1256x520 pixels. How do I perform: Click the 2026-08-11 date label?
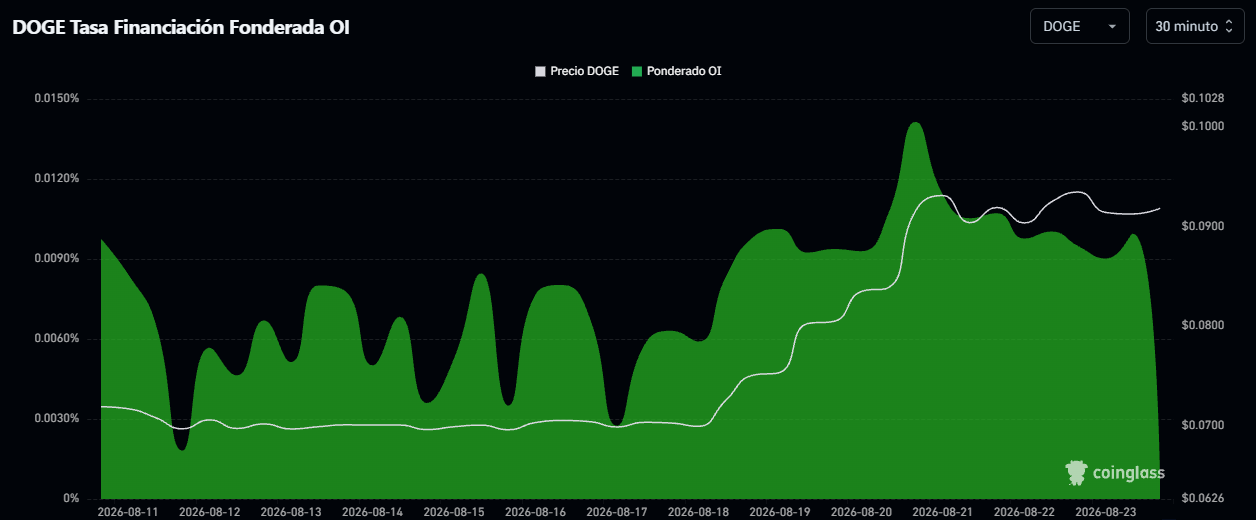128,512
